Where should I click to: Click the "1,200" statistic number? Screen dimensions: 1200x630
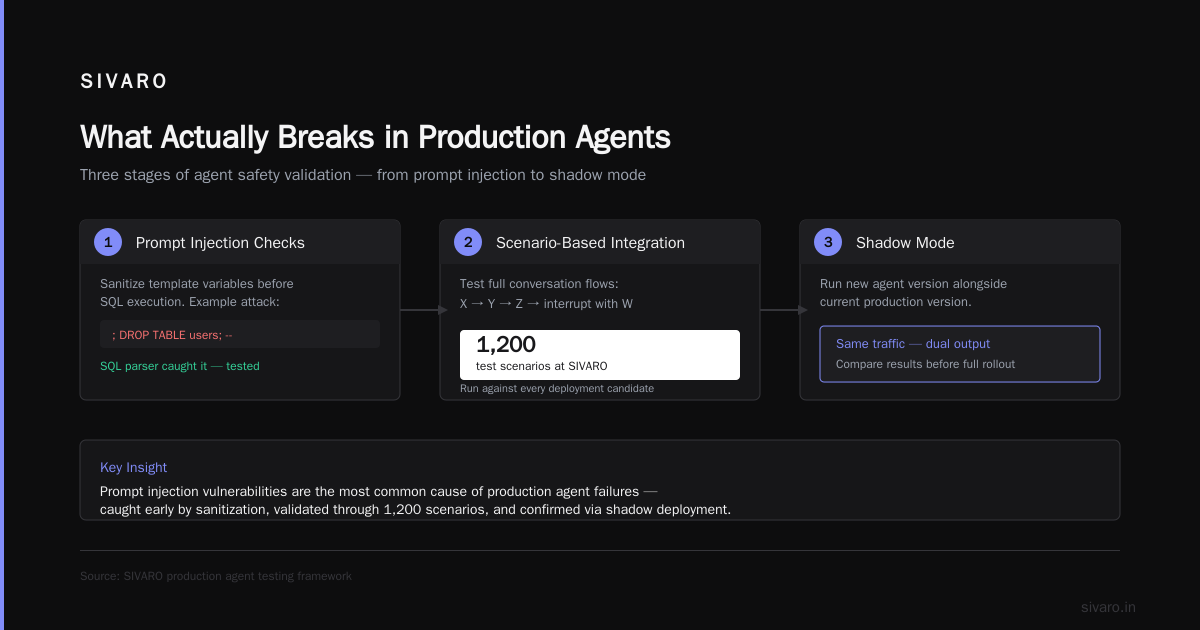pos(506,345)
